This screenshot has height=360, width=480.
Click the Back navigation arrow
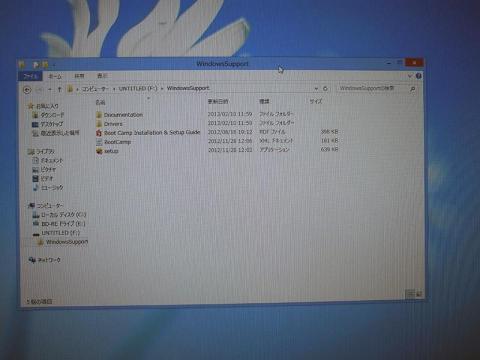click(x=27, y=89)
